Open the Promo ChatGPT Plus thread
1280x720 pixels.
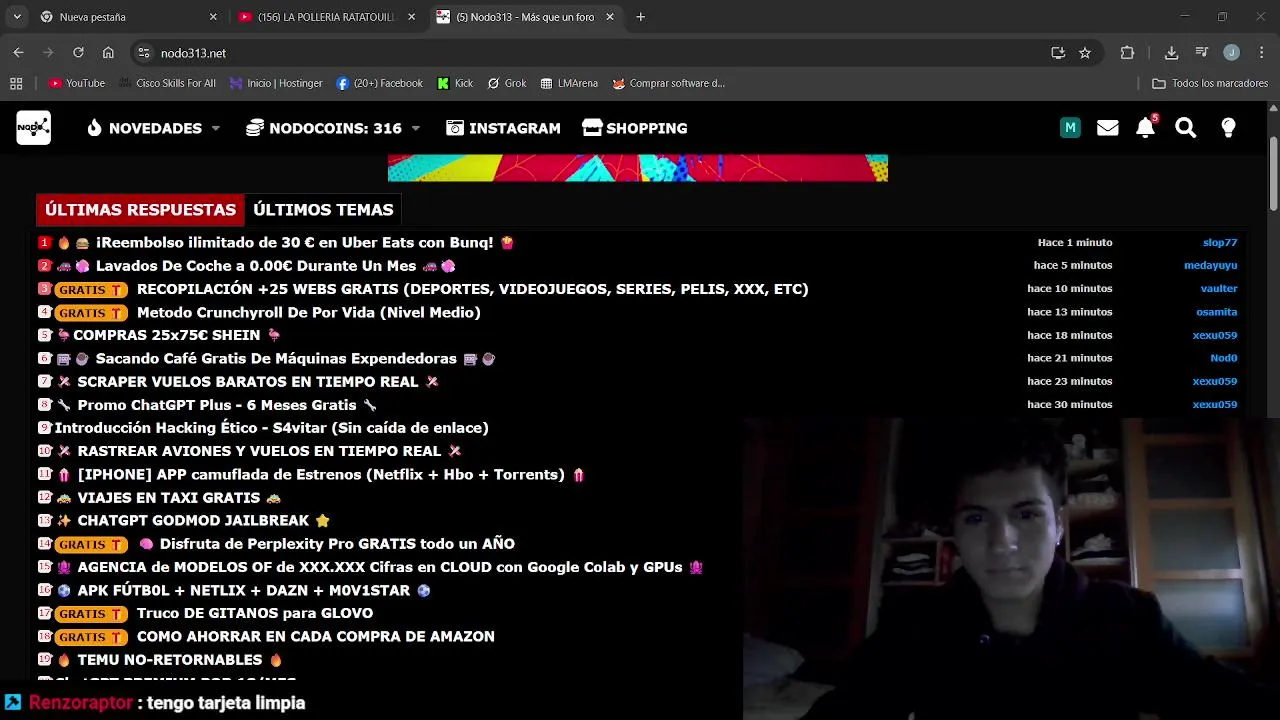216,405
